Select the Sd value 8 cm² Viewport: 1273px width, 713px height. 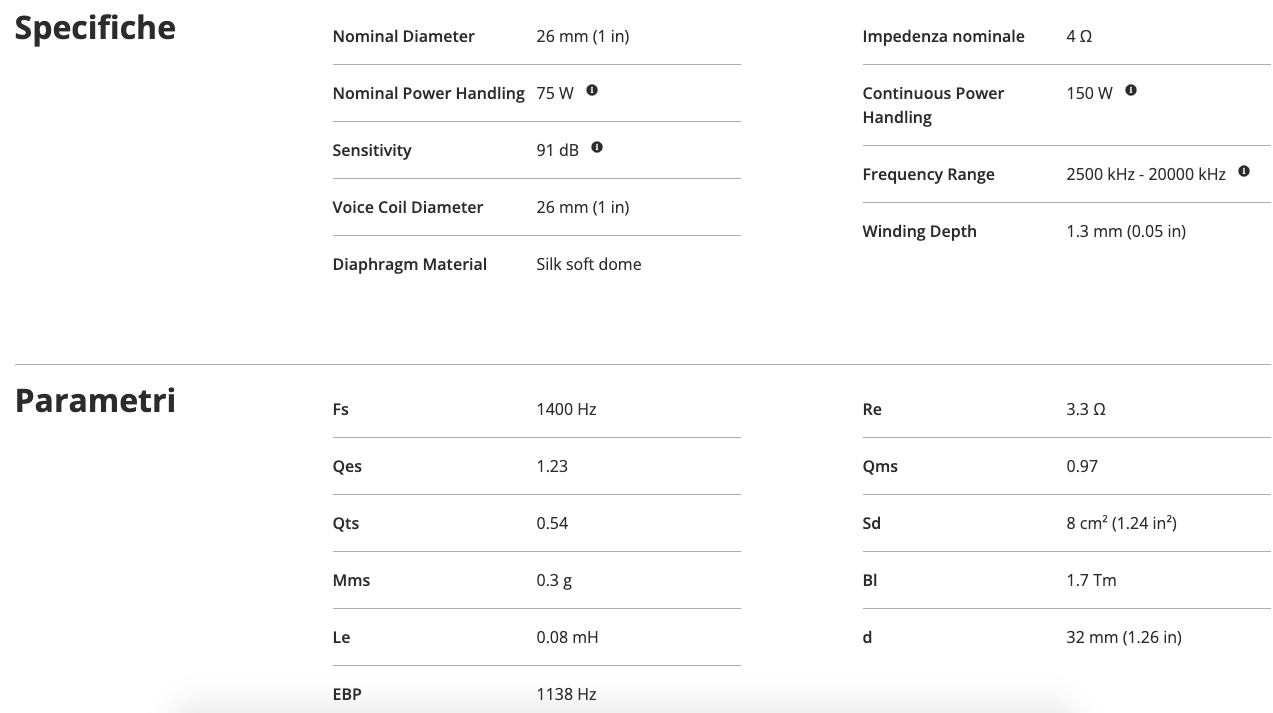(x=1120, y=524)
